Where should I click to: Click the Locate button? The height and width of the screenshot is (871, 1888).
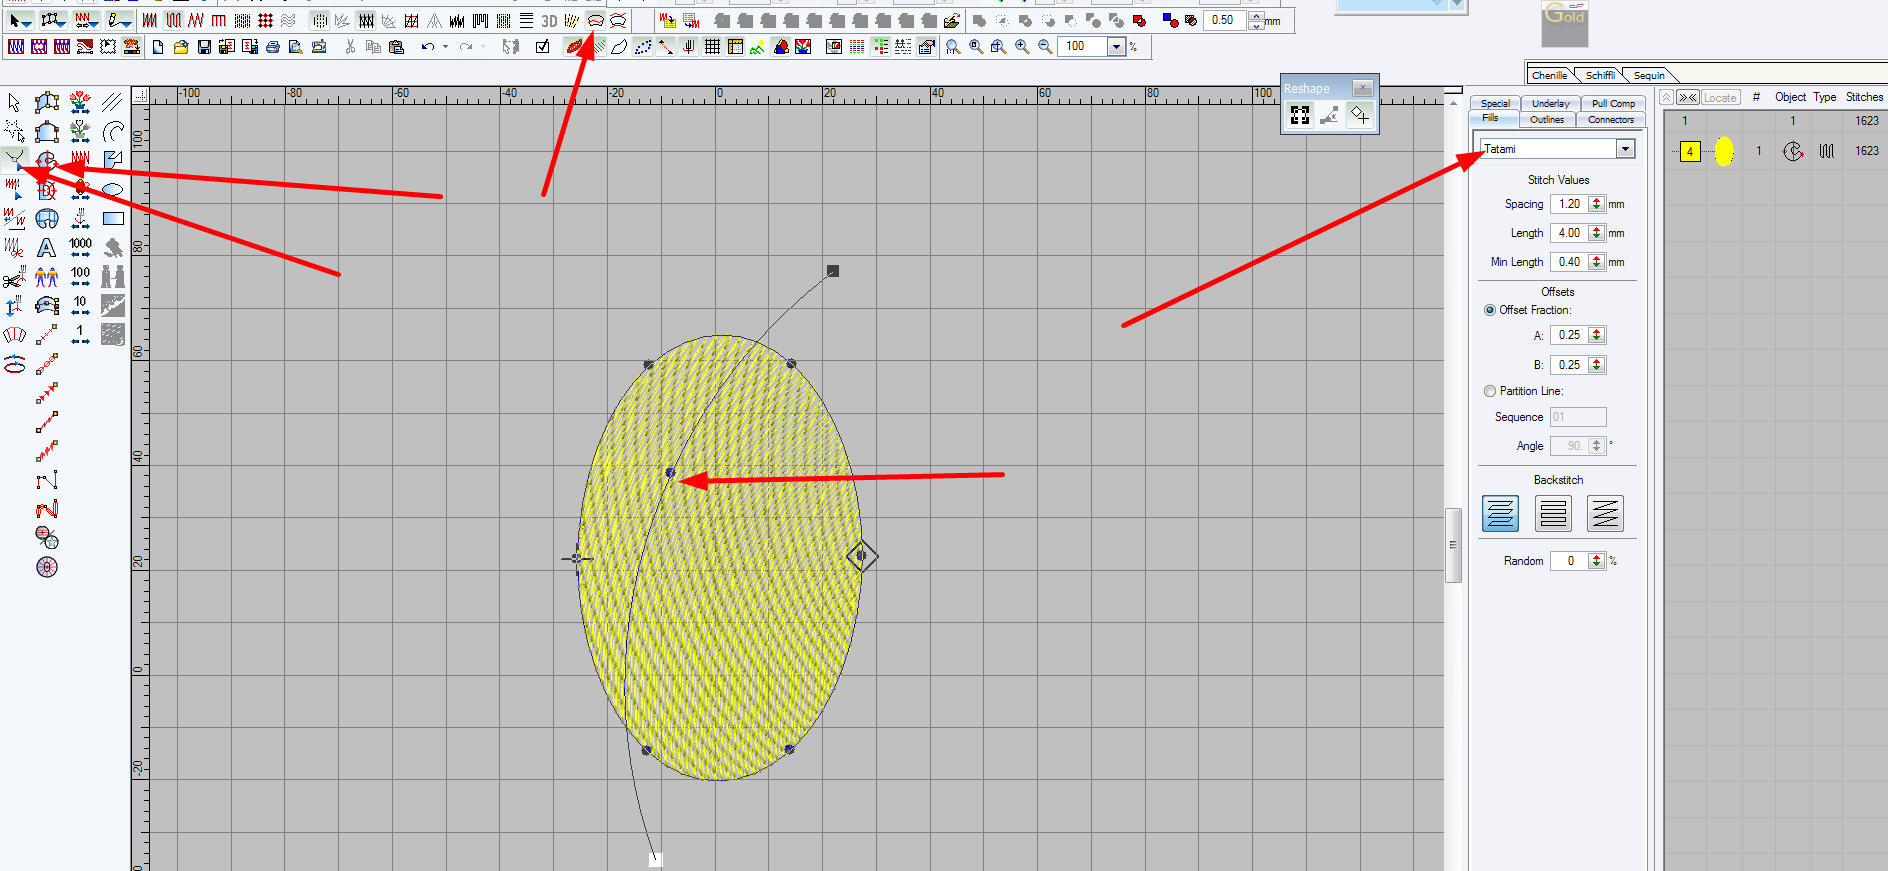coord(1720,97)
